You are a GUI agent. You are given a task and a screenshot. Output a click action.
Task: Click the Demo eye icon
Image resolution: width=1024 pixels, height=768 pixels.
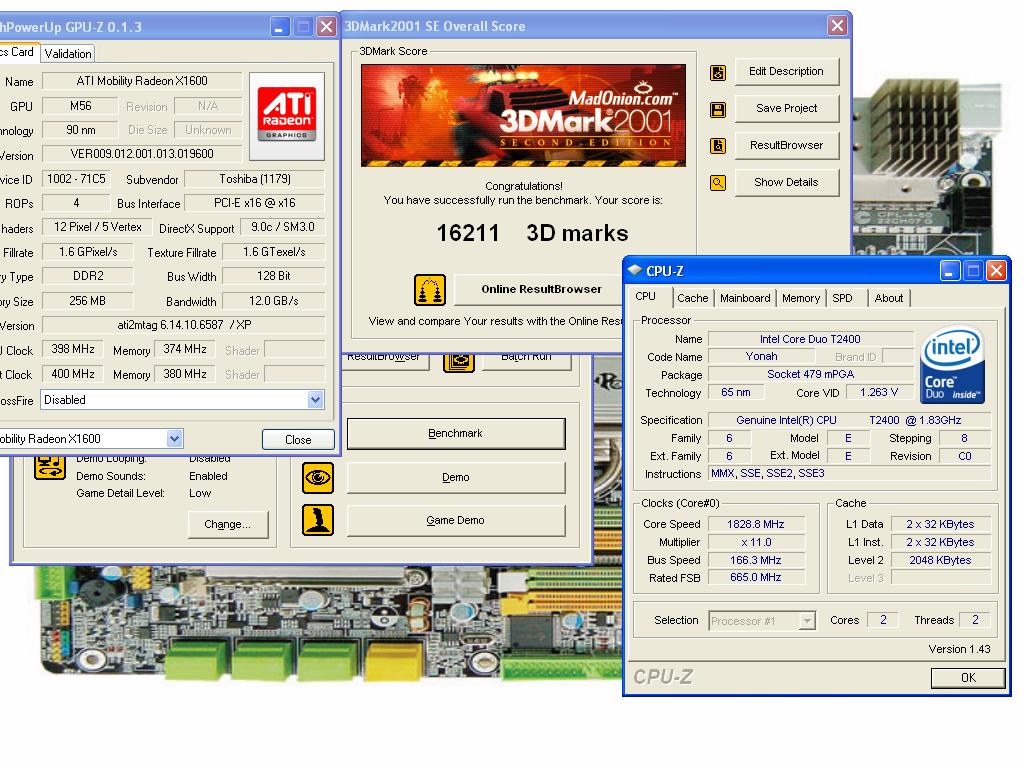[x=318, y=478]
